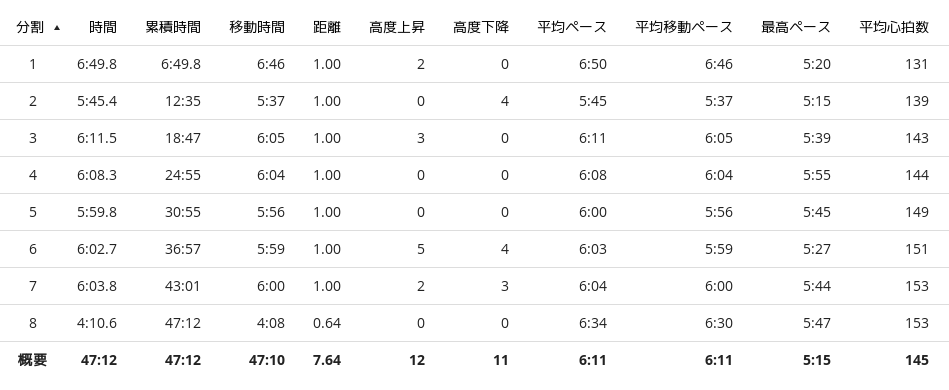Sort table by 高度下降
Image resolution: width=949 pixels, height=390 pixels.
(x=481, y=27)
